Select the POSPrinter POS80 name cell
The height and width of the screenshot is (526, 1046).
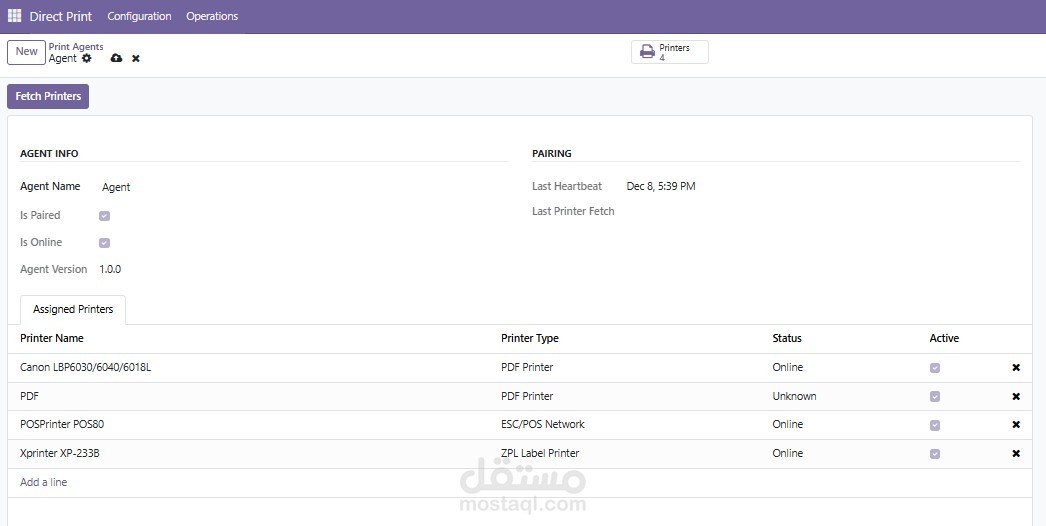[62, 425]
